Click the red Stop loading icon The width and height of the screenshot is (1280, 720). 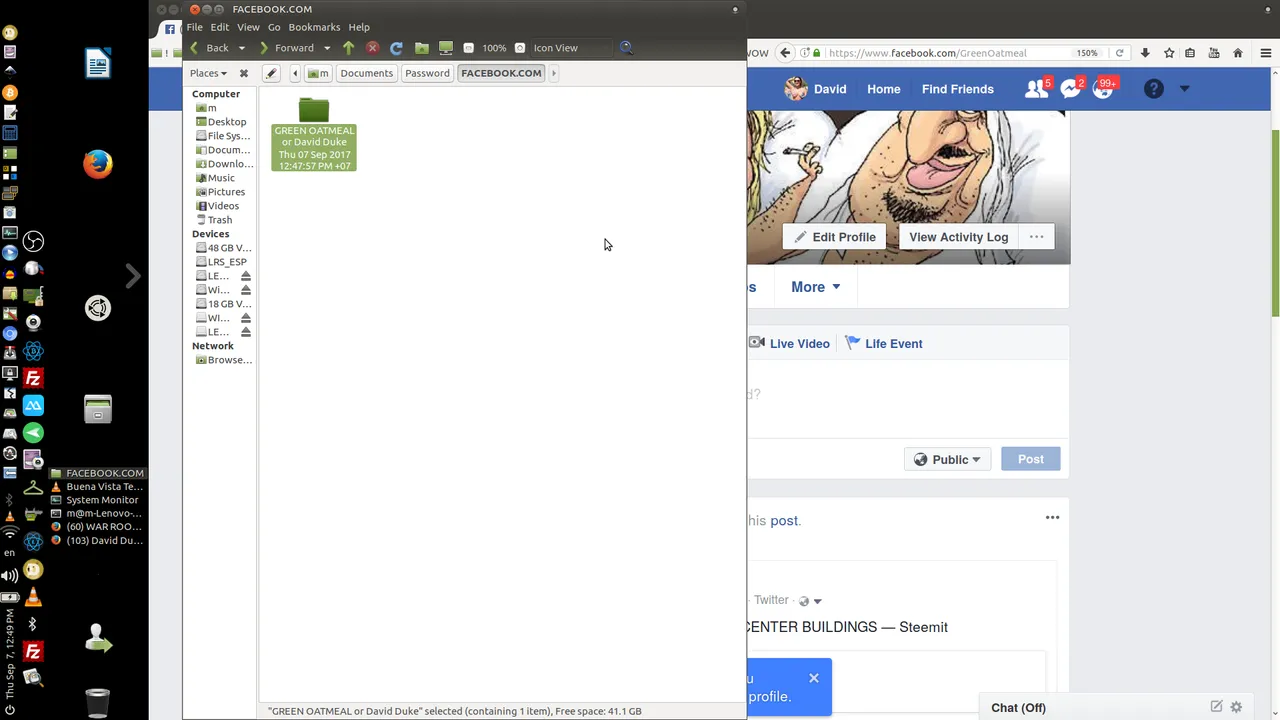(372, 48)
